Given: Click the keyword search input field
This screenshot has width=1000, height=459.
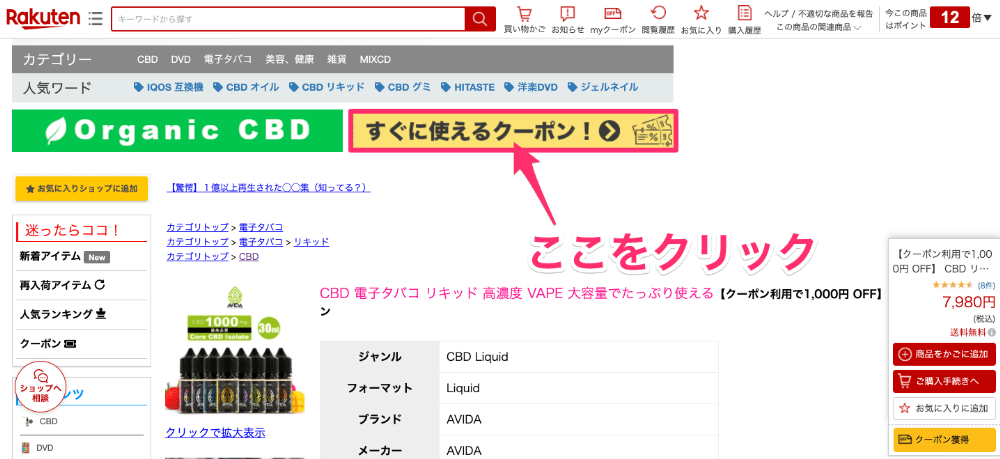Looking at the screenshot, I should point(288,19).
